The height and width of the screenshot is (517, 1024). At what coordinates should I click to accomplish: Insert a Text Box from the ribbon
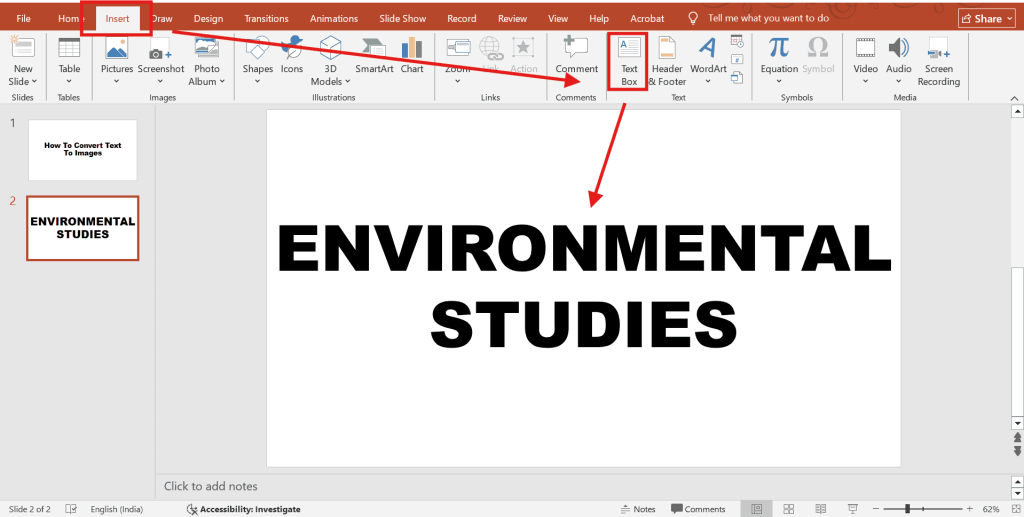(628, 60)
